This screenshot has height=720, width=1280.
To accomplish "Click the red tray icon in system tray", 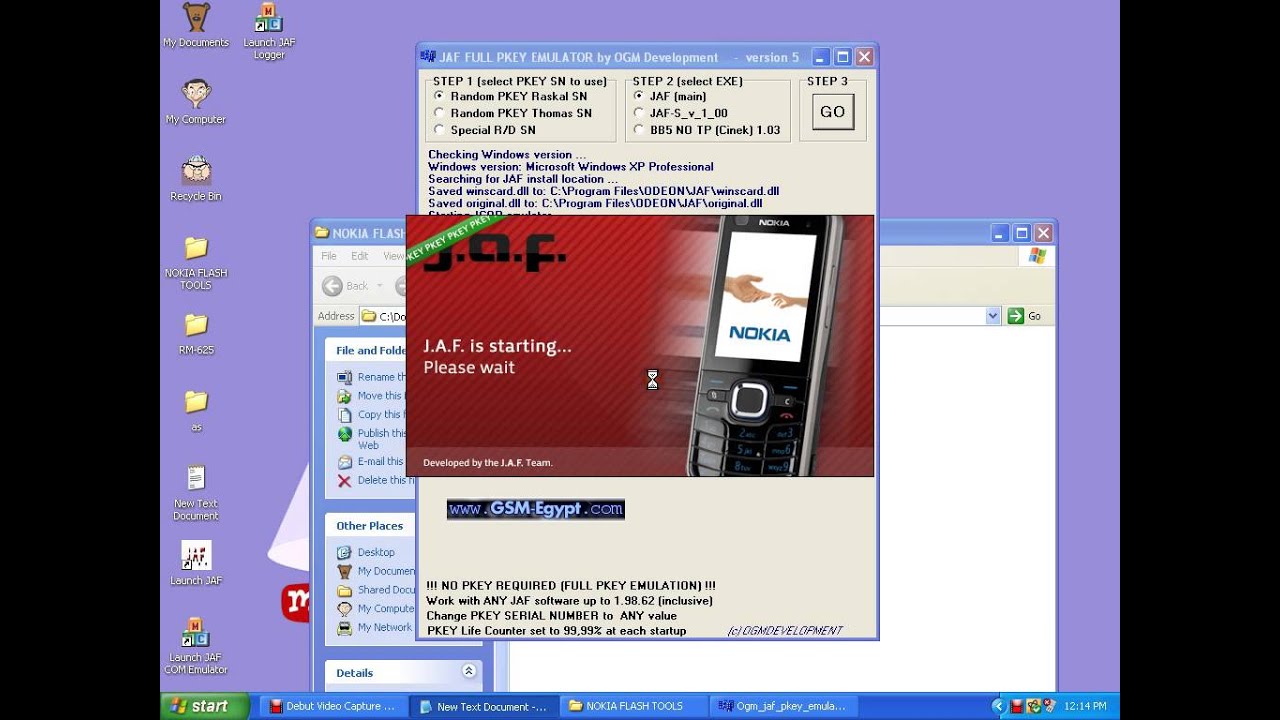I will click(x=1017, y=706).
